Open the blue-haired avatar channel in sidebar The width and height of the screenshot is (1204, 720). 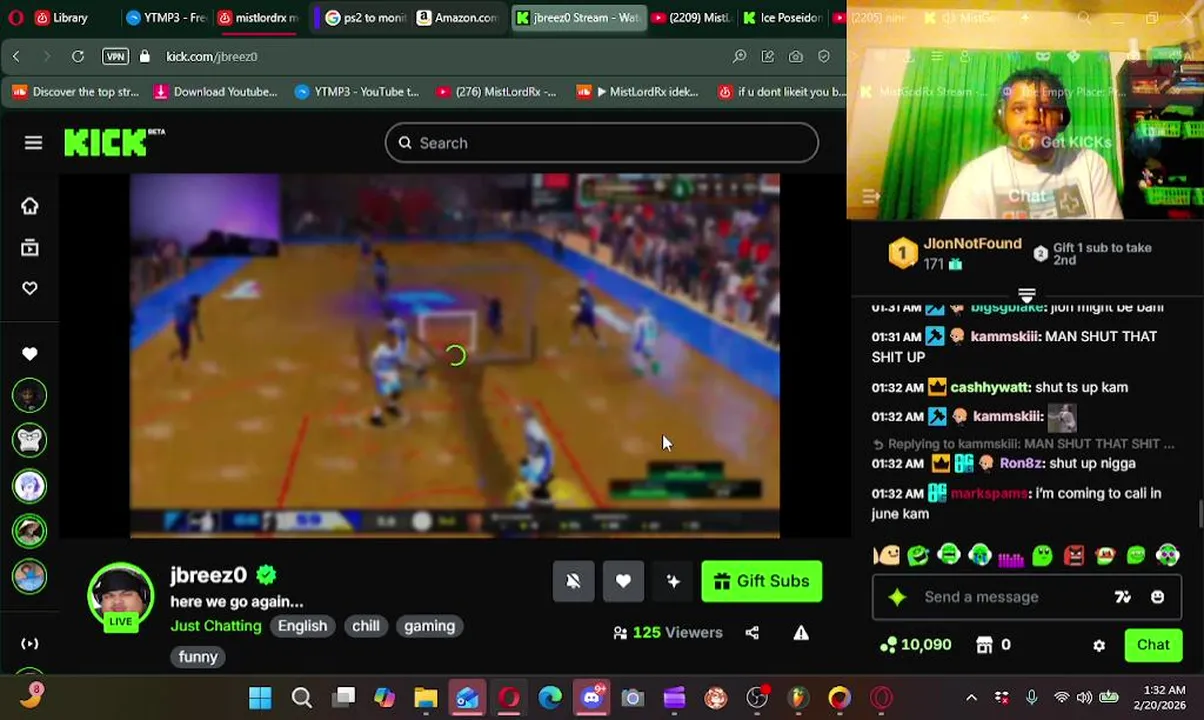(30, 485)
